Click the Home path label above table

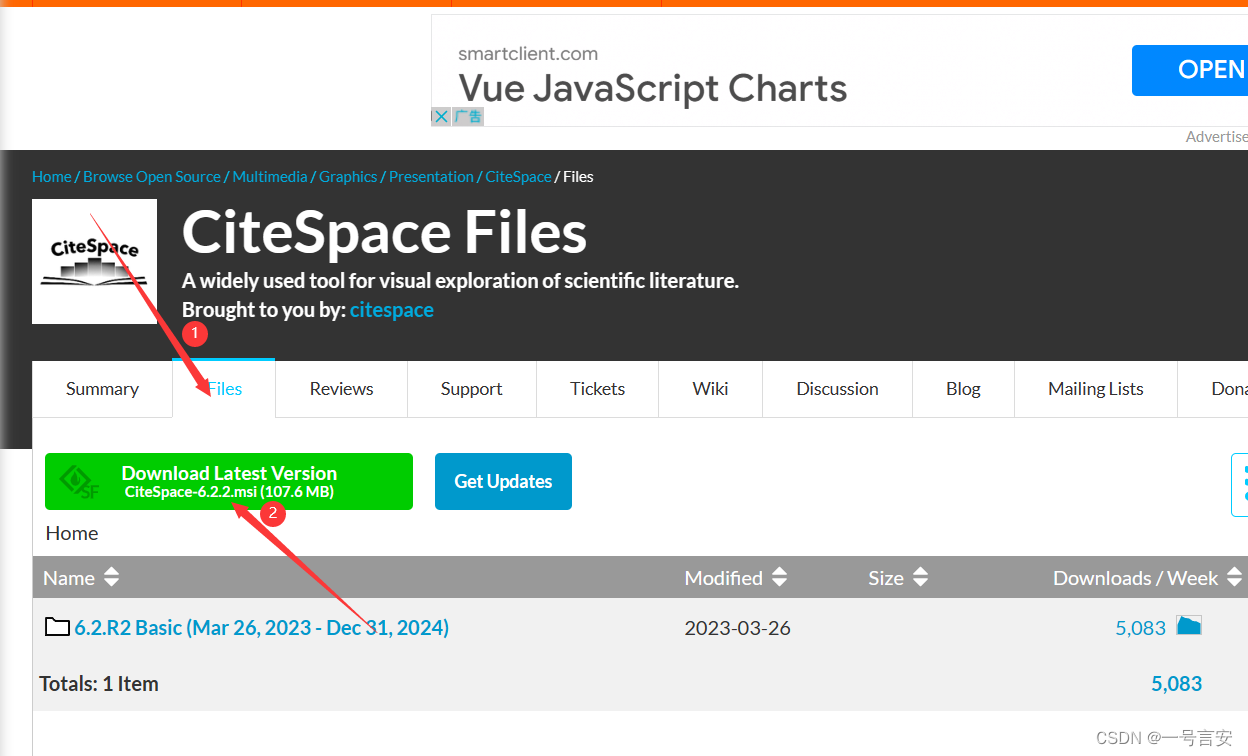(72, 533)
